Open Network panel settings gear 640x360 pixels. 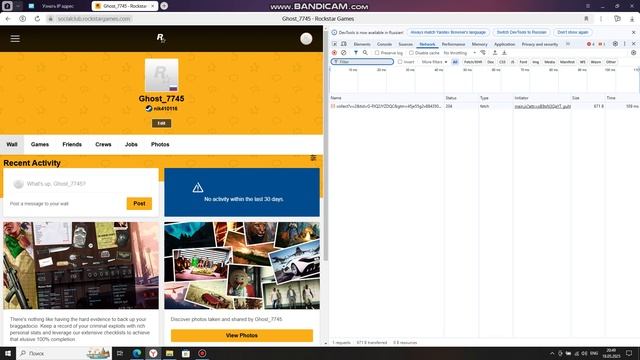pos(633,53)
